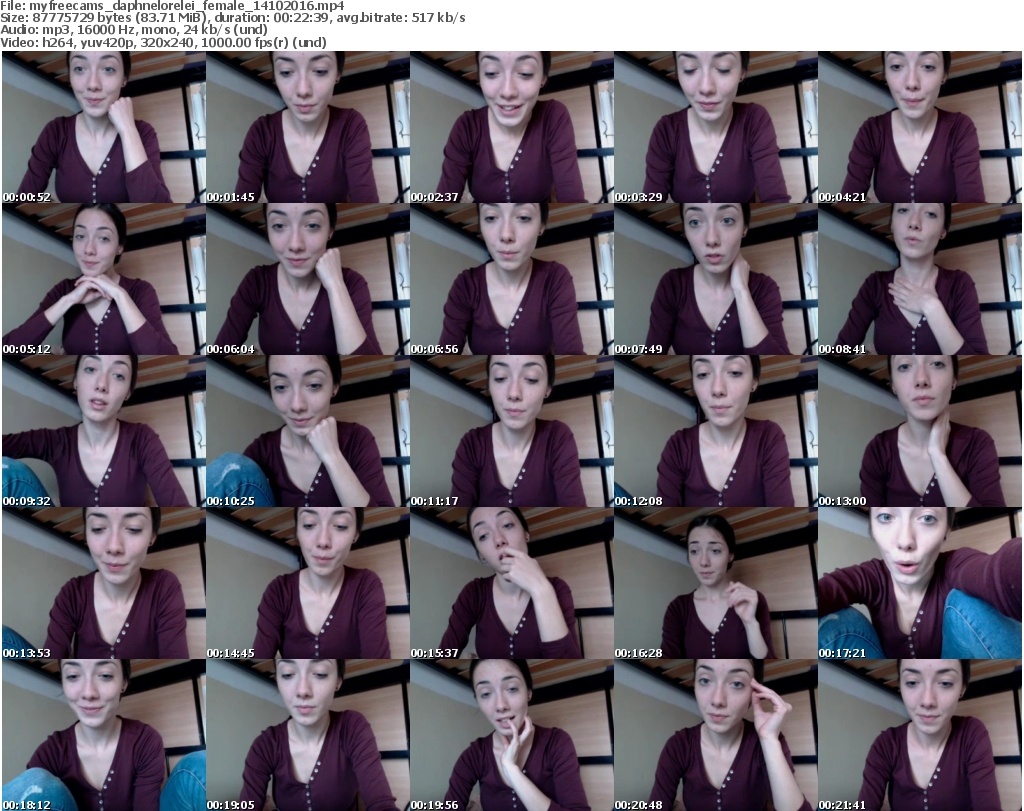Select the thumbnail timestamped 00:02:37
This screenshot has width=1024, height=811.
(x=512, y=127)
